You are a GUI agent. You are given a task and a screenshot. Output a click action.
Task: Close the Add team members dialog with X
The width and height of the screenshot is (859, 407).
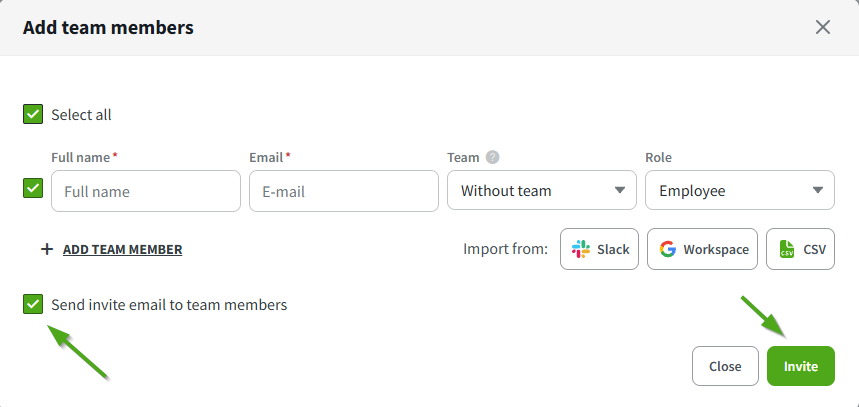pyautogui.click(x=823, y=27)
